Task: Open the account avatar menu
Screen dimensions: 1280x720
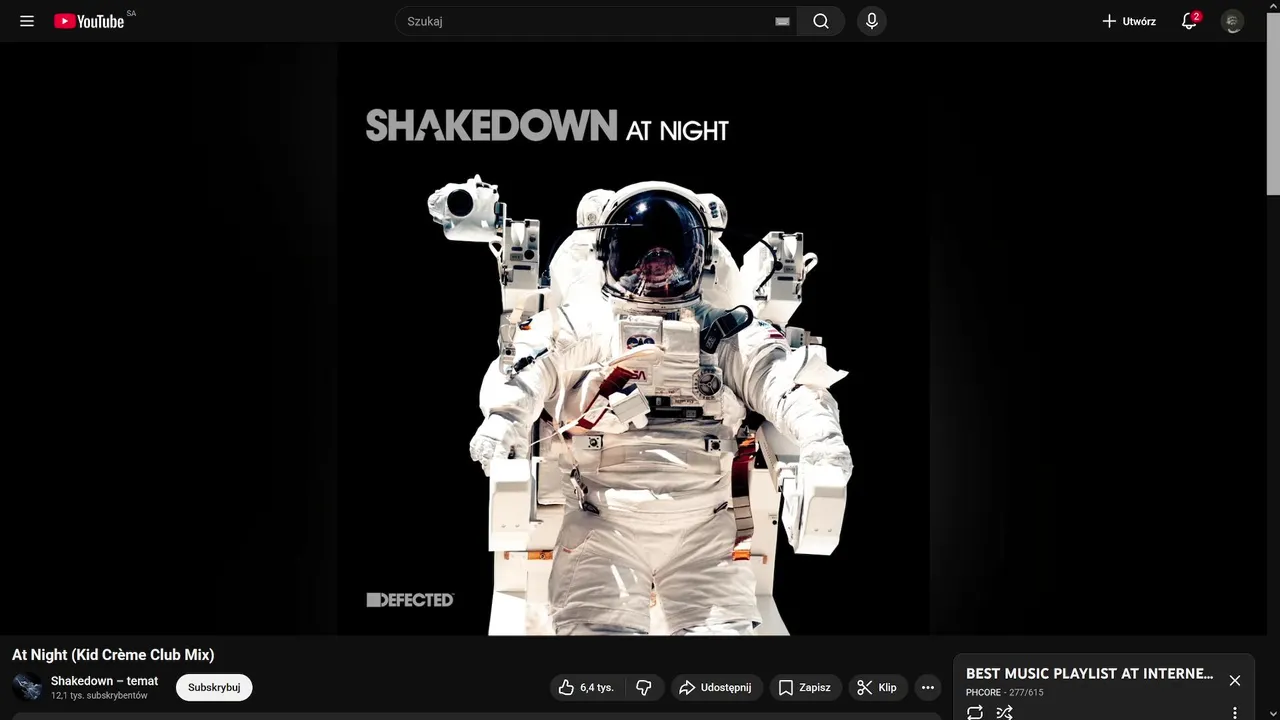Action: (1233, 21)
